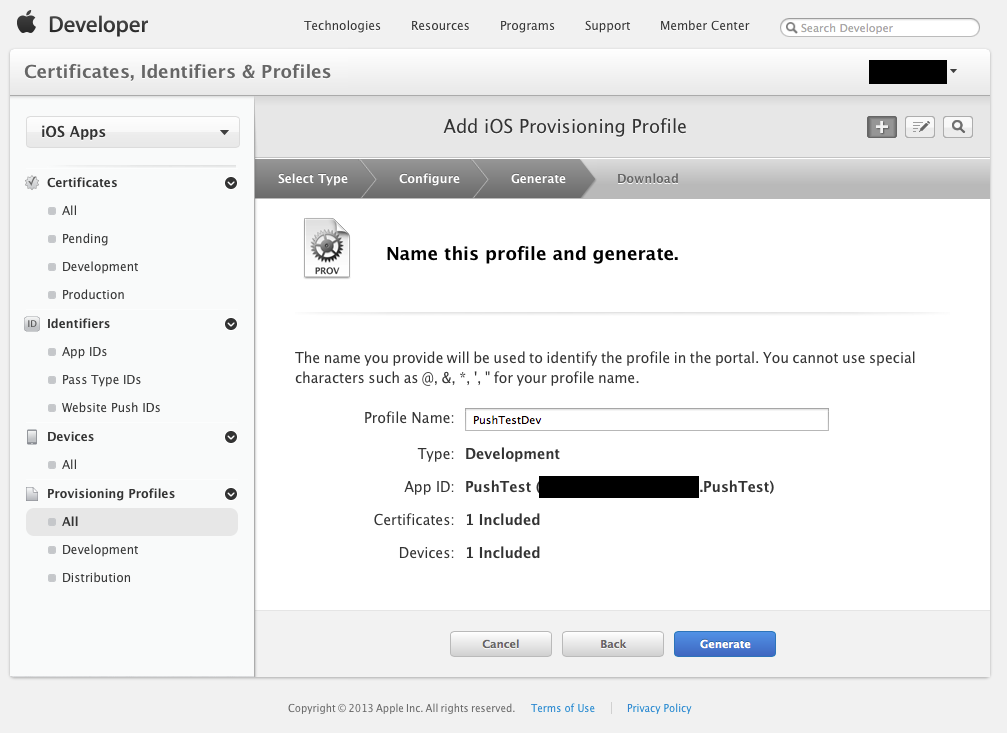Click the add profile plus icon
1007x733 pixels.
(882, 127)
